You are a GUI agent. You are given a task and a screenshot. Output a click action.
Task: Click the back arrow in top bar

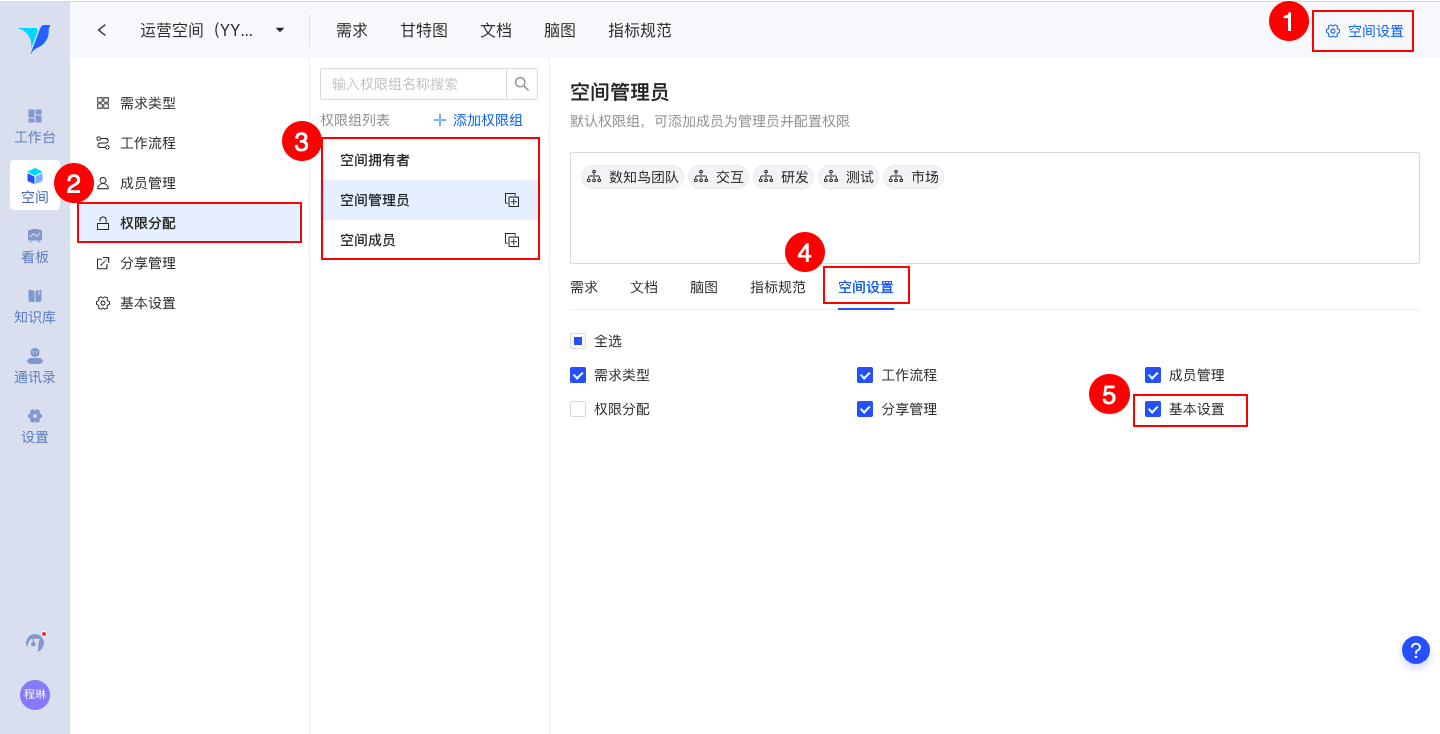[x=102, y=30]
